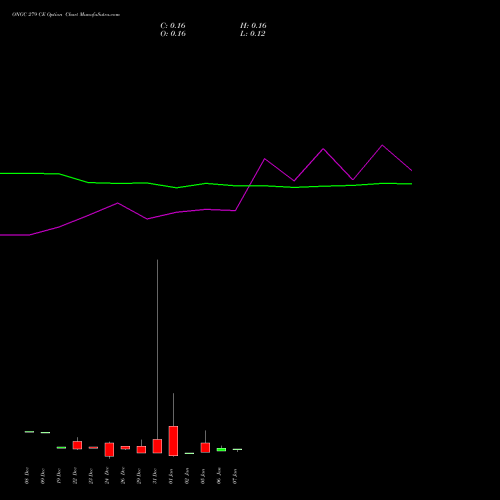Click the tall red candle above 01 Jan
Image resolution: width=500 pixels, height=500 pixels.
[x=173, y=441]
